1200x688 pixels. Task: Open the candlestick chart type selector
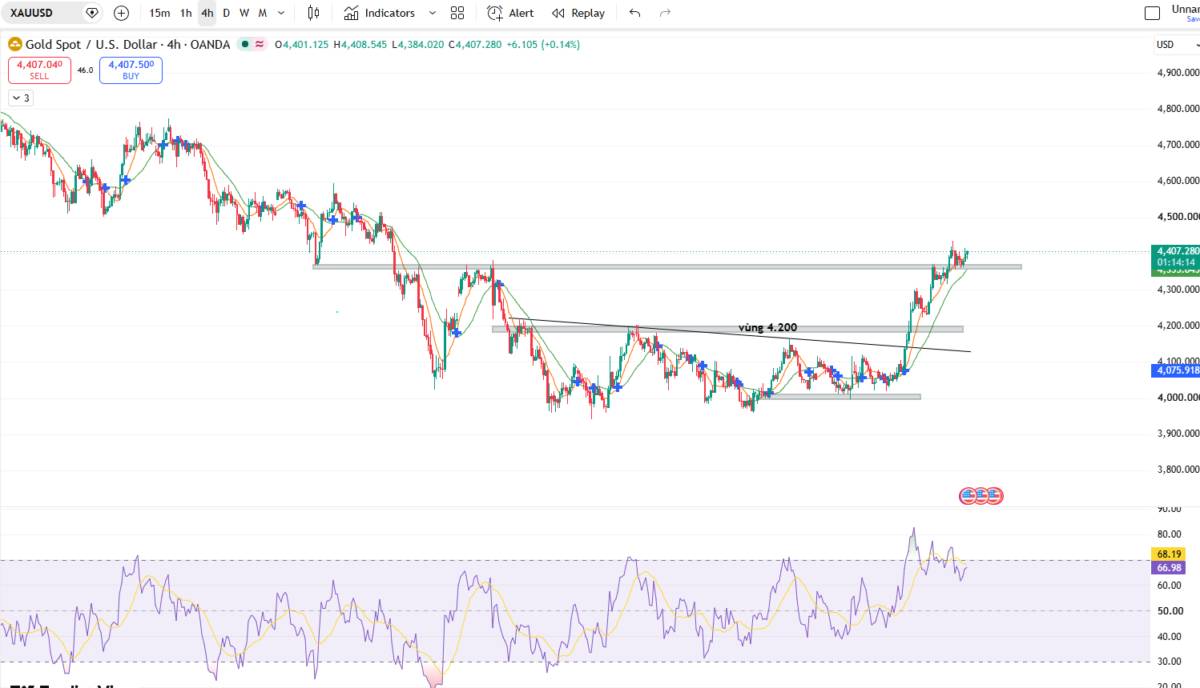click(x=313, y=13)
